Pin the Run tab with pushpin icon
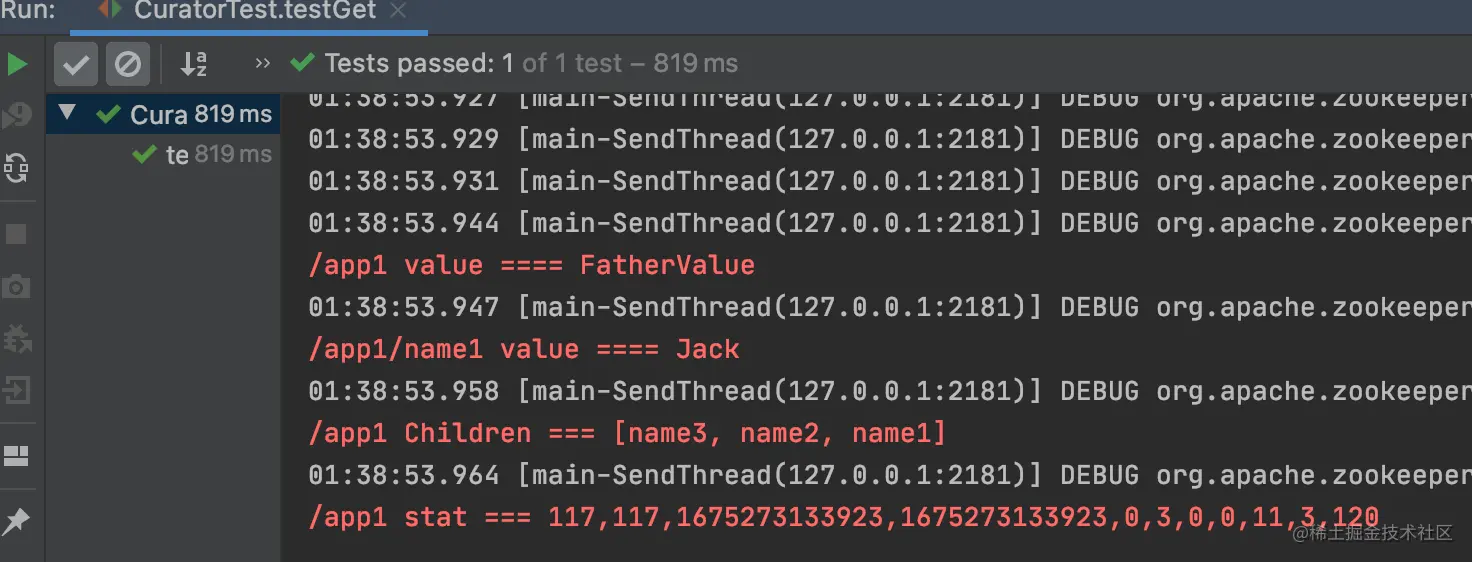1472x562 pixels. tap(17, 521)
